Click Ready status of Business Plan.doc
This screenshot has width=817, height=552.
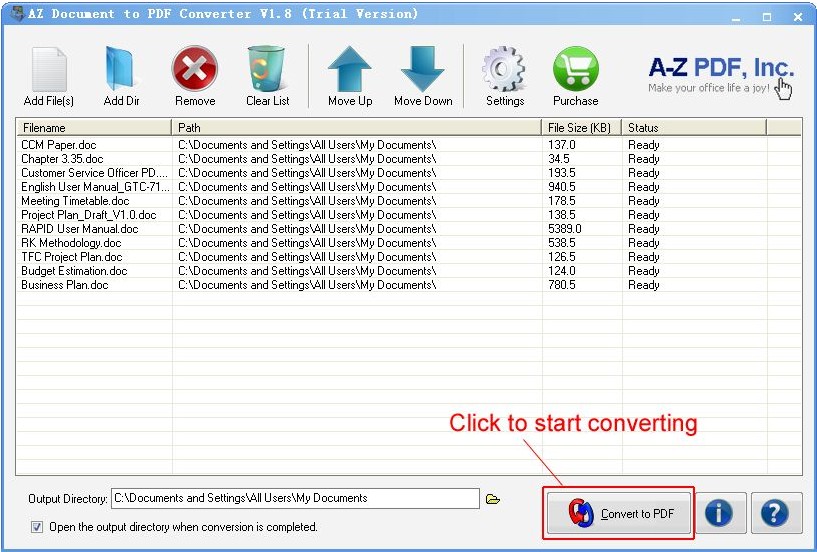point(644,286)
